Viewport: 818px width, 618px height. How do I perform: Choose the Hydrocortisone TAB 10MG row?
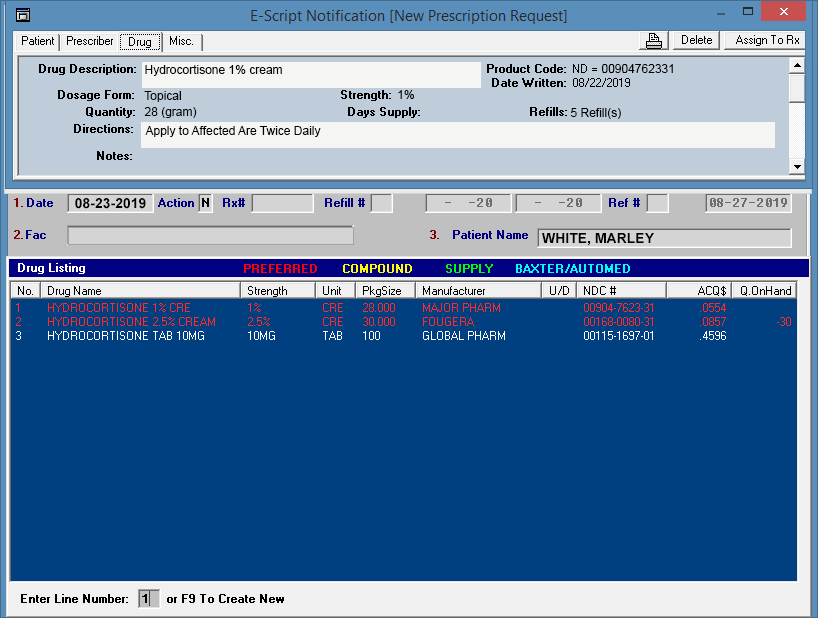tap(126, 337)
